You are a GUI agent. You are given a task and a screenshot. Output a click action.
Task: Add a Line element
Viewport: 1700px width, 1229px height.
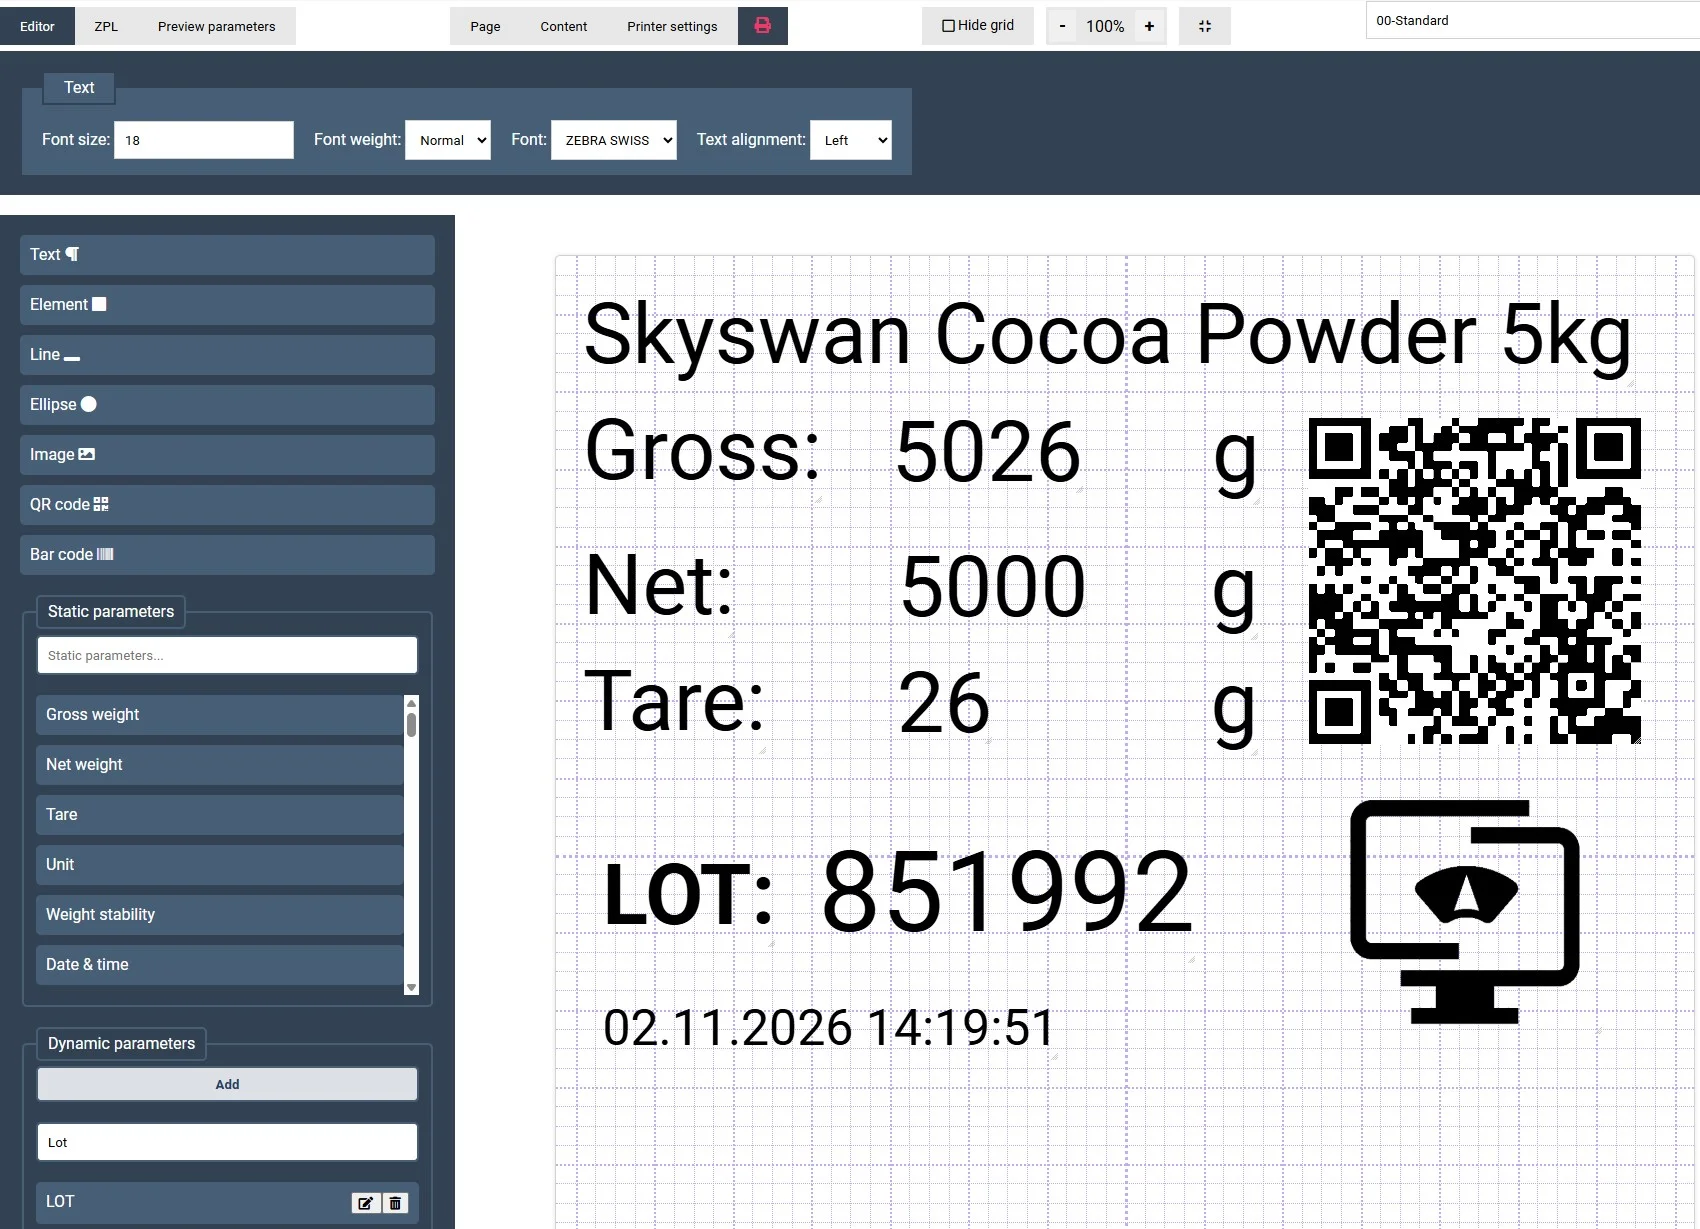pos(227,355)
